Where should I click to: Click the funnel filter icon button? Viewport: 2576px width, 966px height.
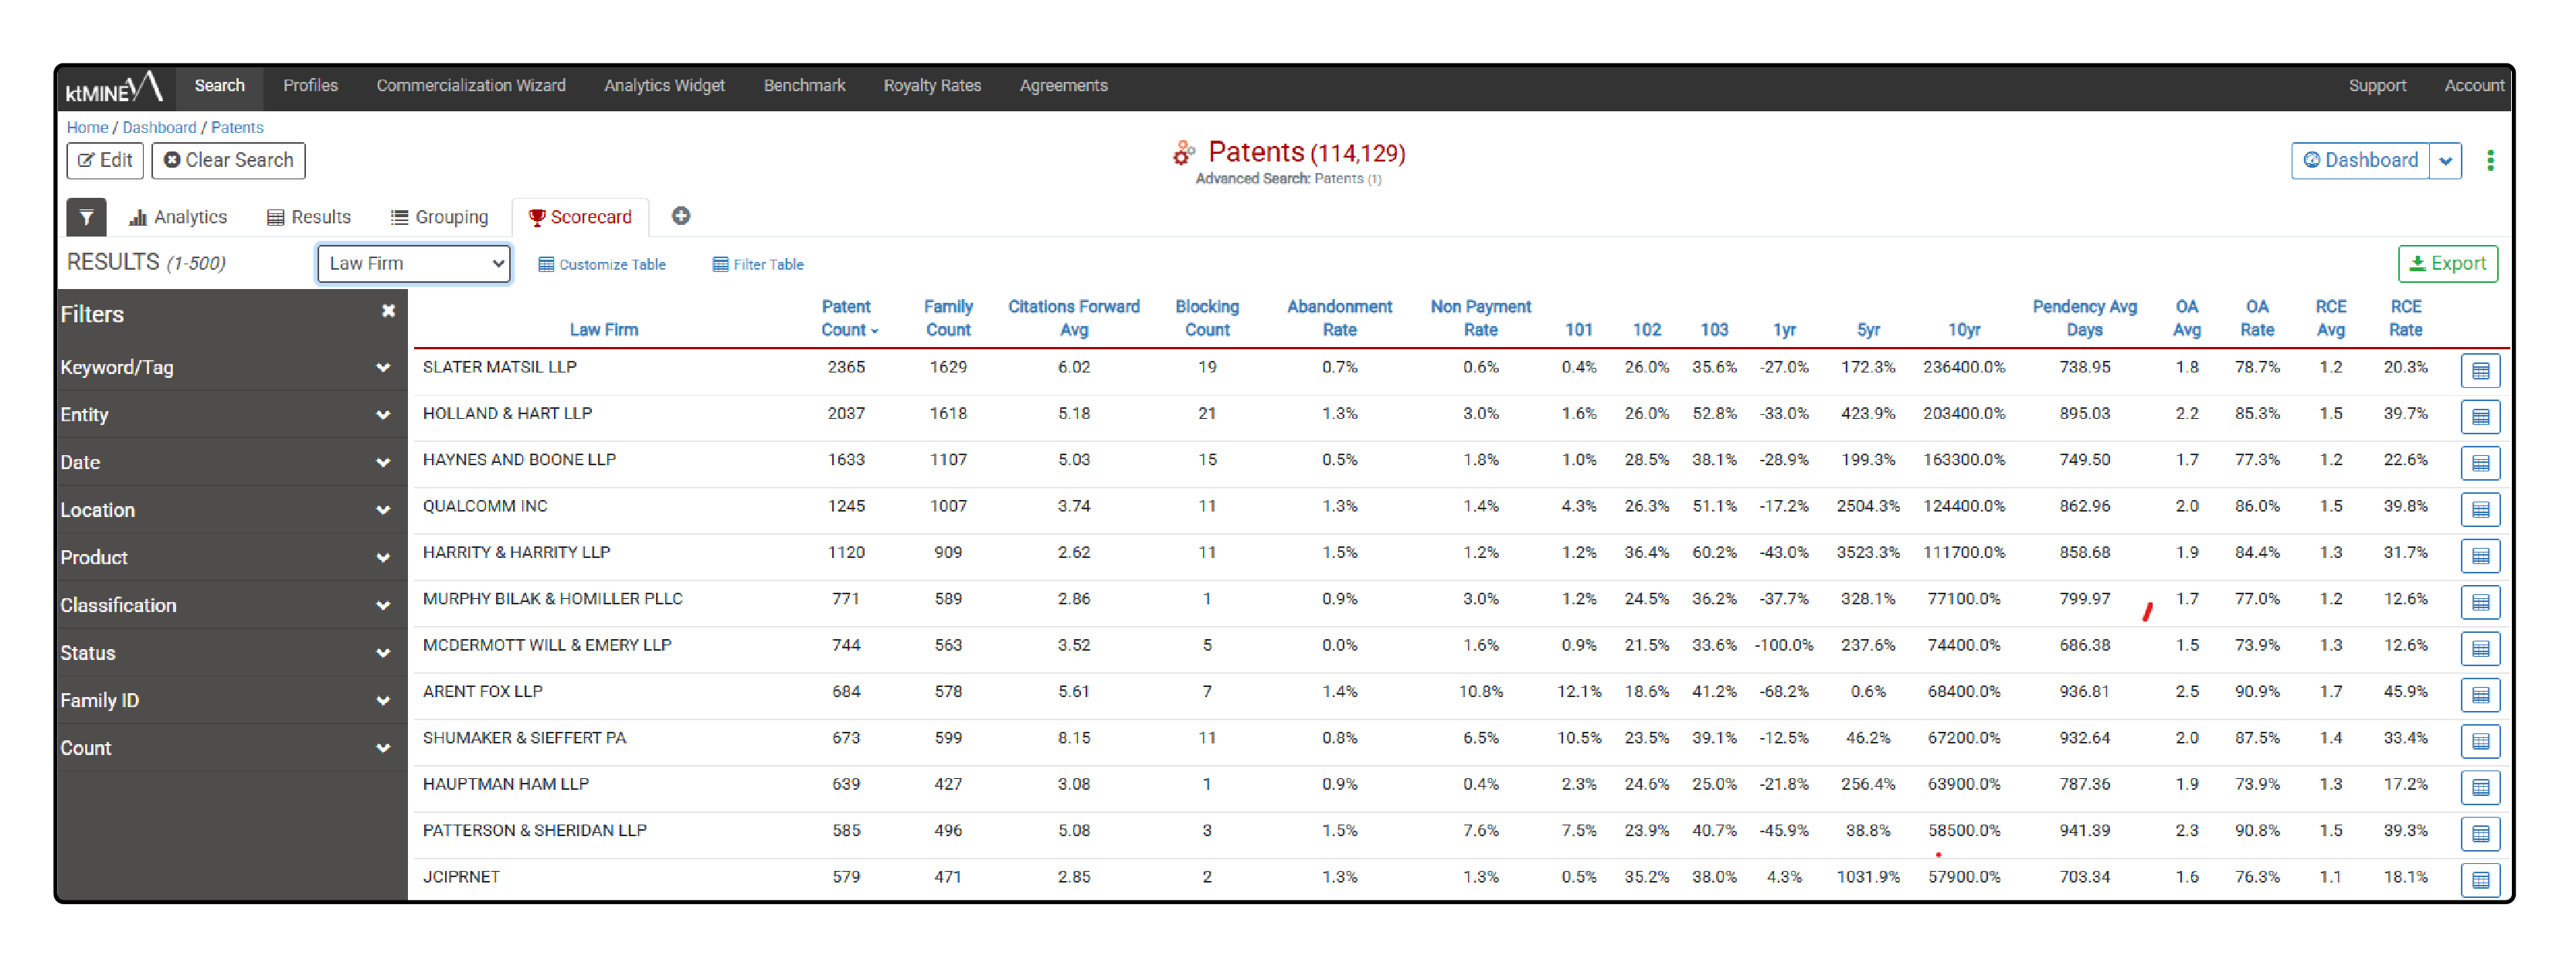86,217
